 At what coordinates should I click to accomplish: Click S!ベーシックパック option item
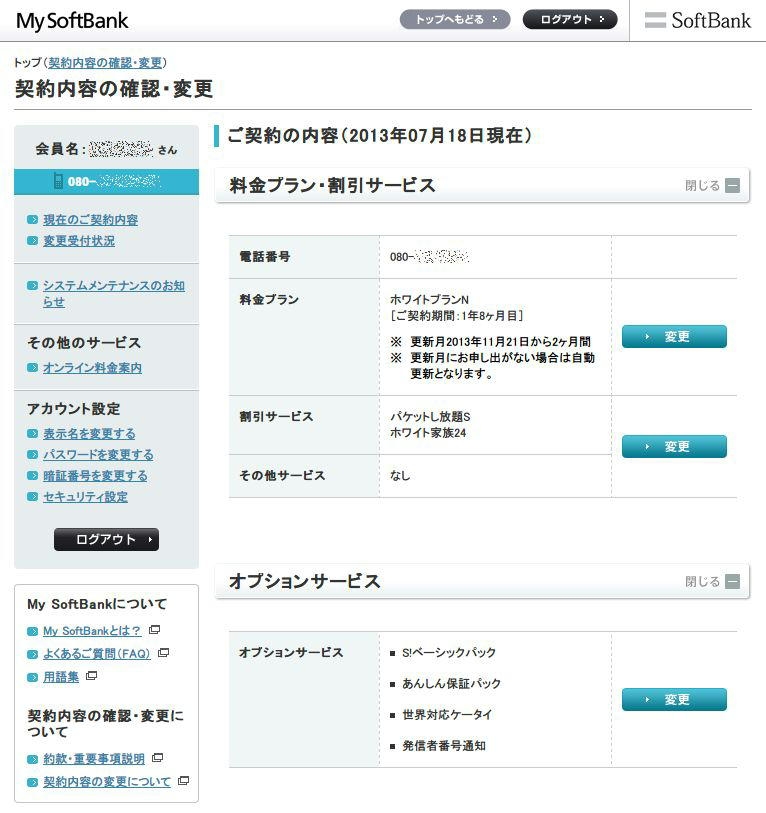click(x=449, y=652)
